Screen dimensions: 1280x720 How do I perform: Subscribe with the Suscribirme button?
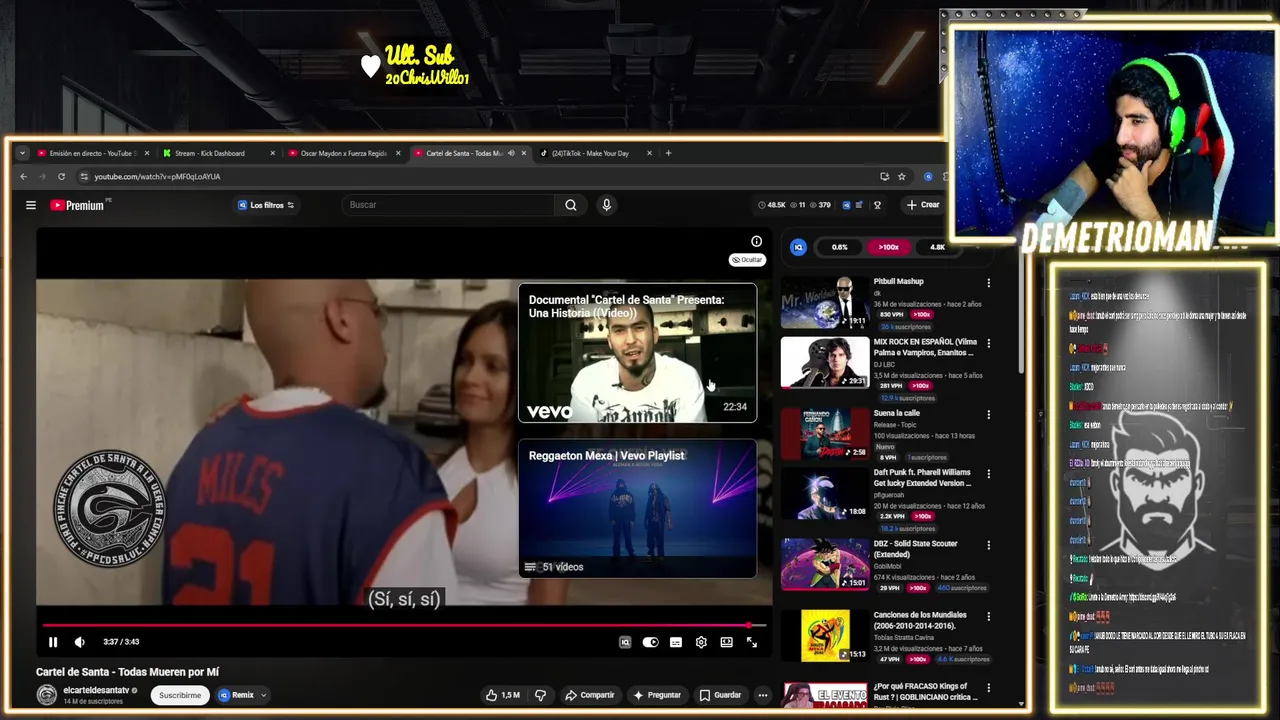pyautogui.click(x=180, y=695)
